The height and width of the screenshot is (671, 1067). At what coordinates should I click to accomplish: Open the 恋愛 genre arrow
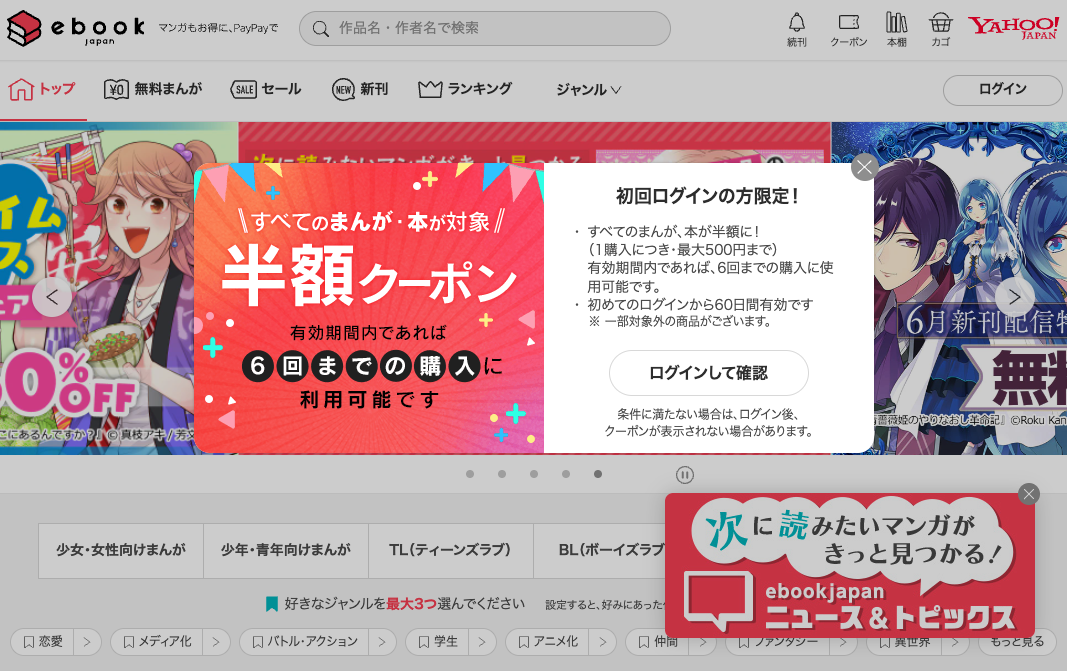click(87, 642)
